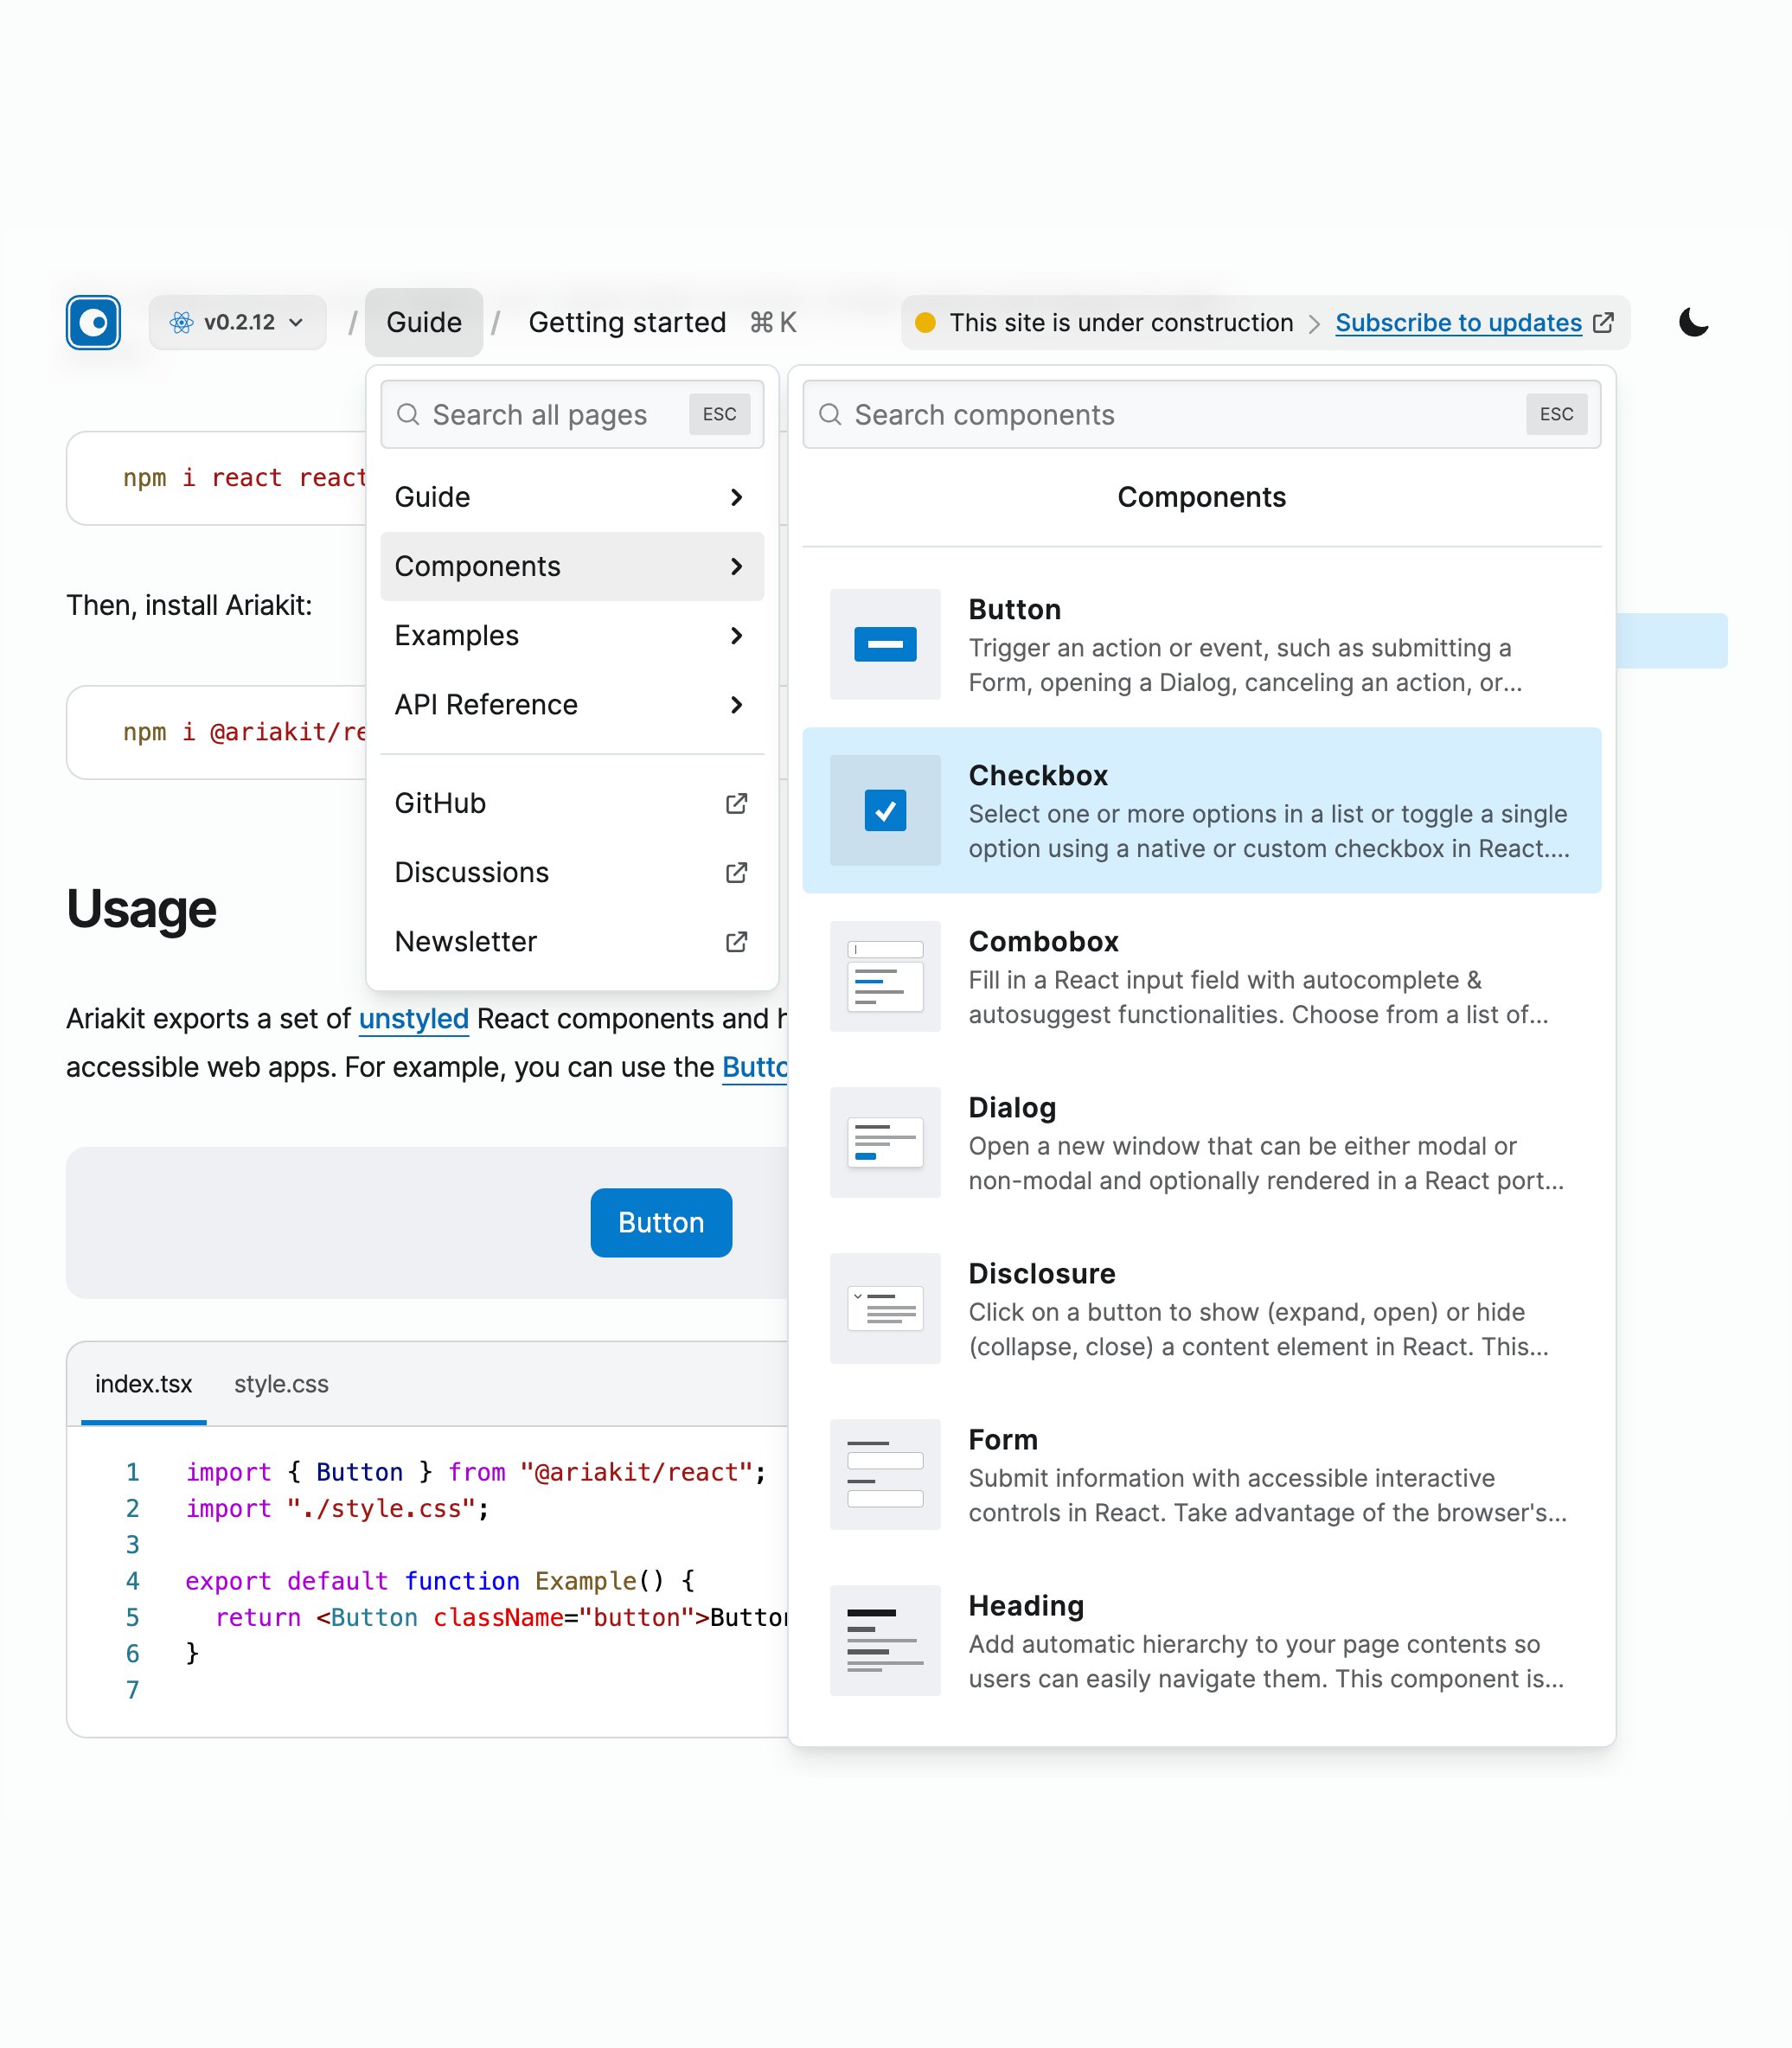This screenshot has height=2048, width=1792.
Task: Open the Combobox component title
Action: point(1043,941)
